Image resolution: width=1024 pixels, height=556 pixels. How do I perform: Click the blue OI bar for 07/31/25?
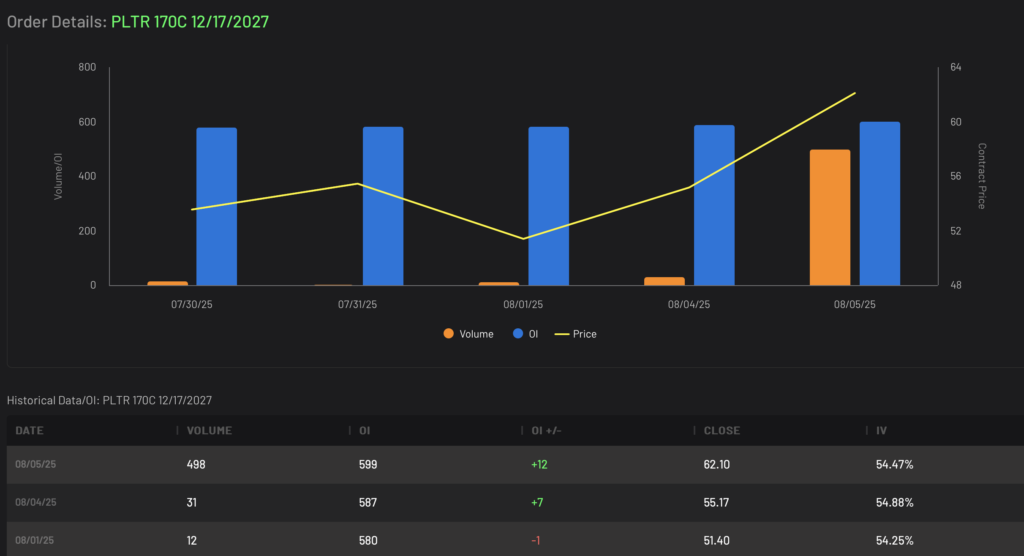pos(383,206)
